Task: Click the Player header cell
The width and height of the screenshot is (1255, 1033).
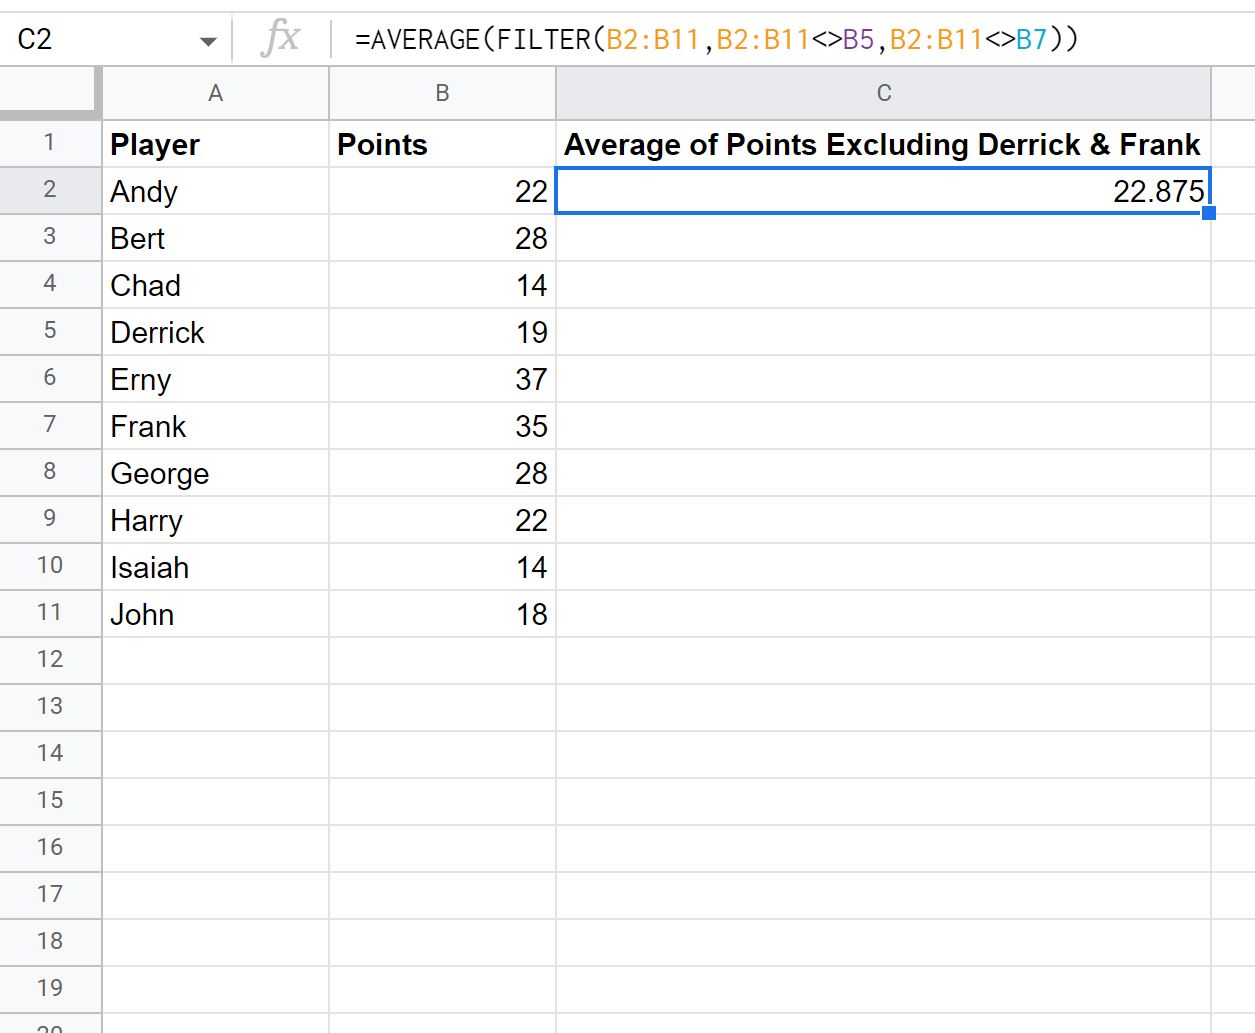Action: (215, 143)
